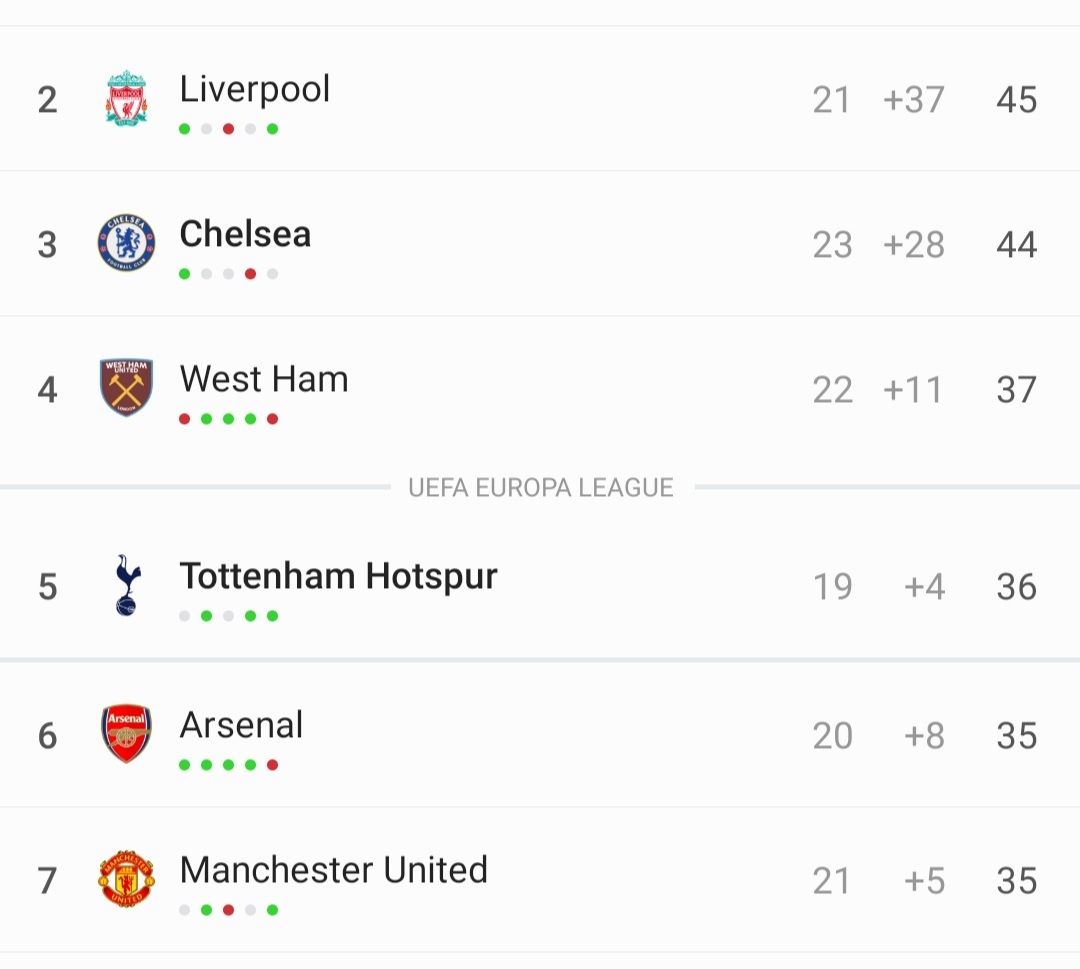This screenshot has width=1080, height=969.
Task: Tap Chelsea's red loss form dot
Action: click(251, 274)
